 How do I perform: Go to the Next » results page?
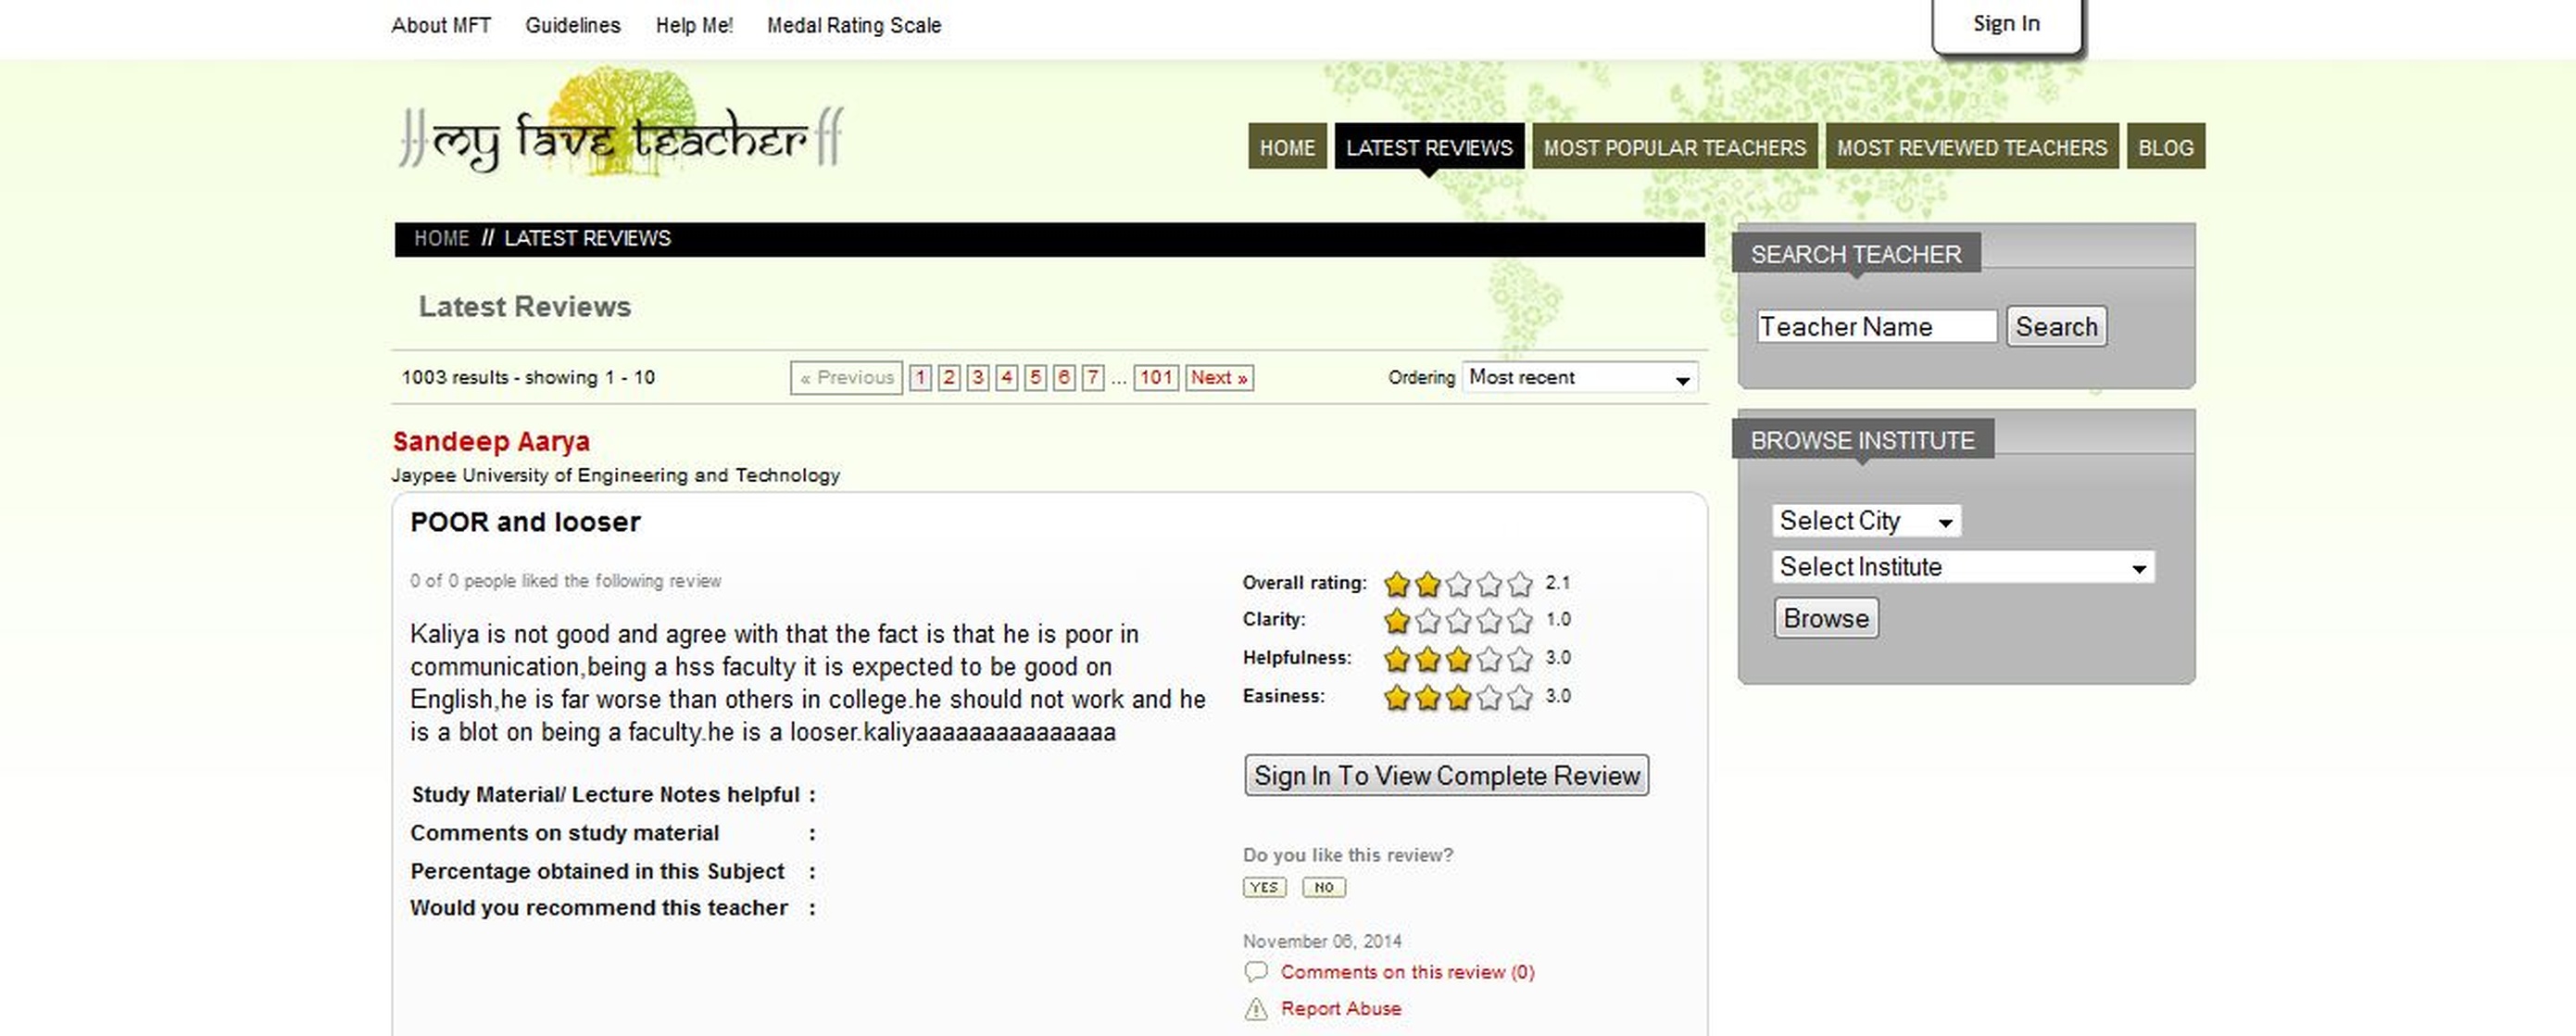coord(1219,377)
